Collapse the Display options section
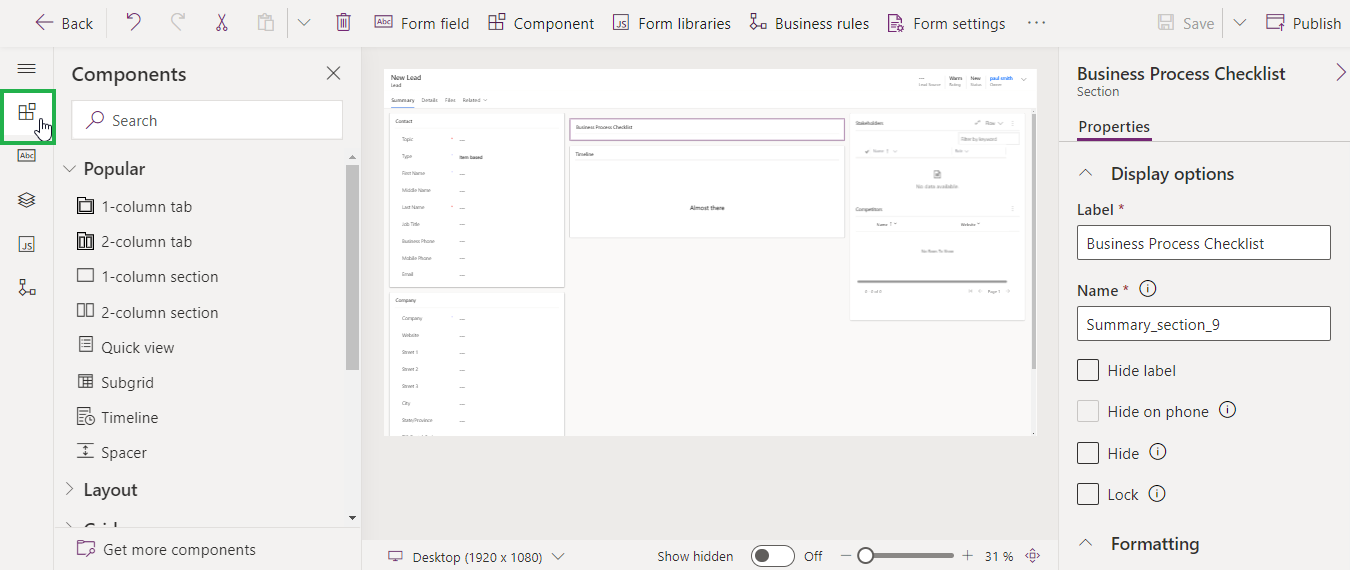 pos(1086,173)
